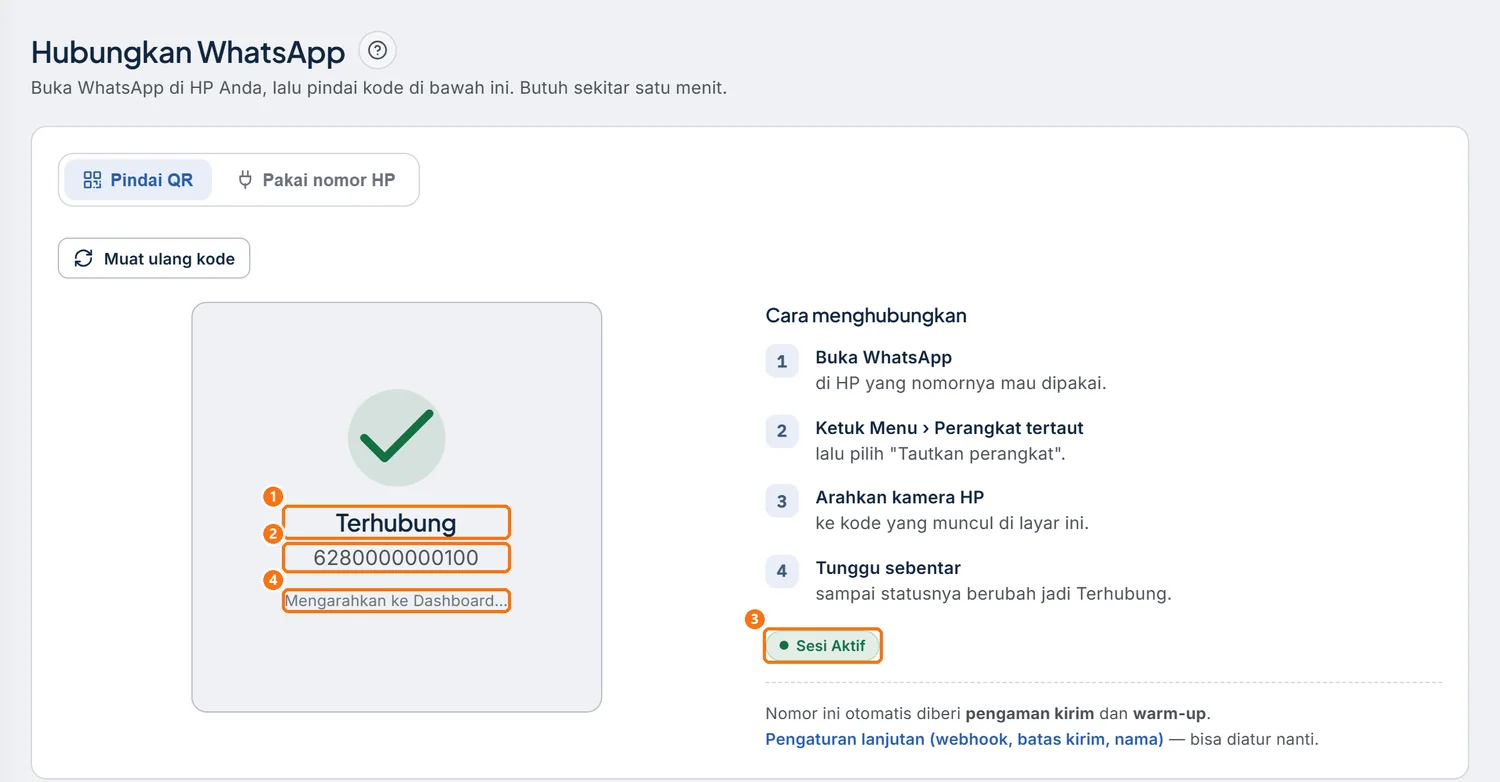Click the "ke kode yang muncul di layar ini" line
Viewport: 1500px width, 782px height.
pos(952,523)
